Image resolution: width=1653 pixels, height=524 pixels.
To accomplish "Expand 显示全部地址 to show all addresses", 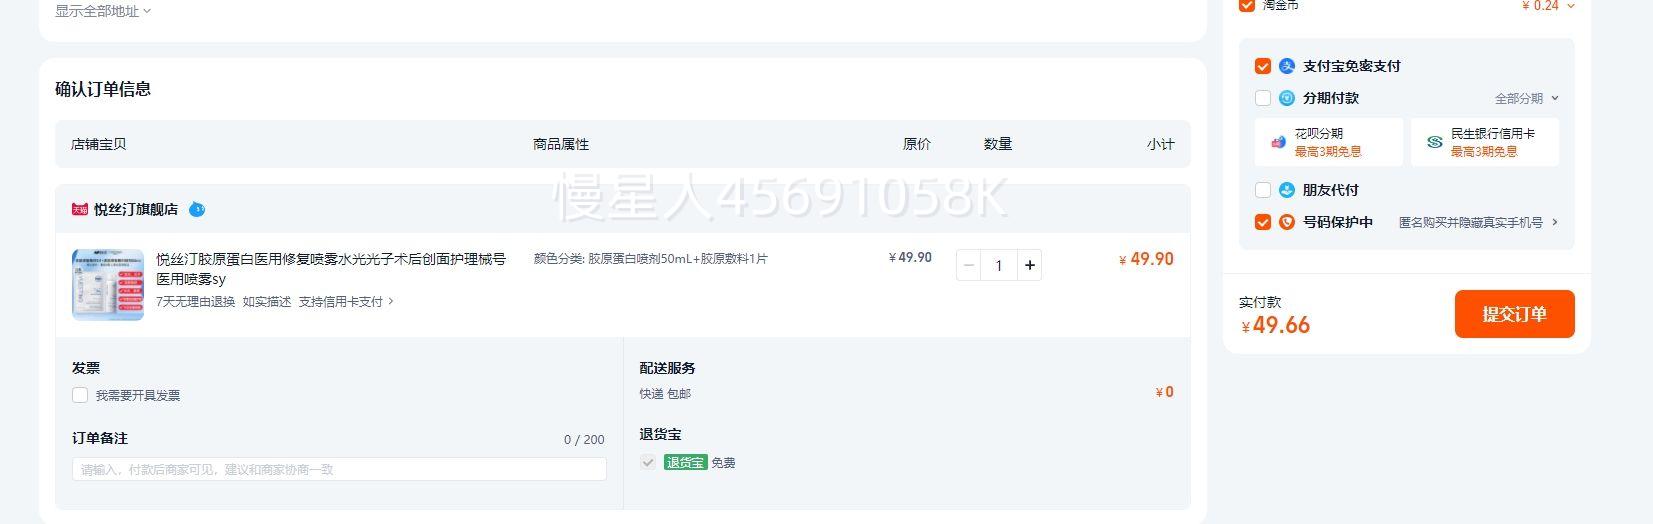I will [103, 11].
